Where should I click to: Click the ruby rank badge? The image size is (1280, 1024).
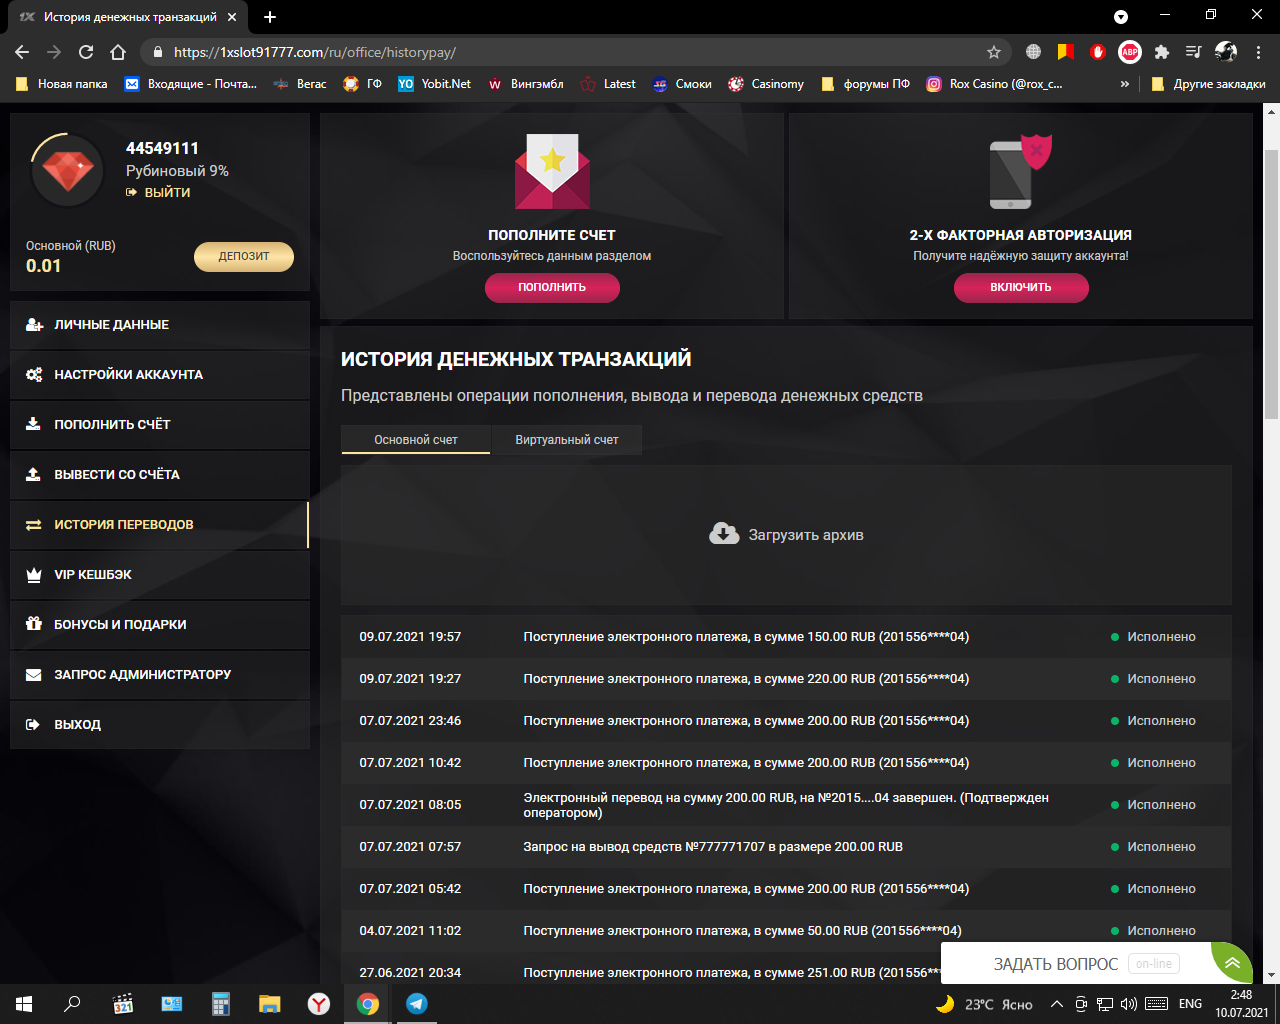[x=68, y=170]
